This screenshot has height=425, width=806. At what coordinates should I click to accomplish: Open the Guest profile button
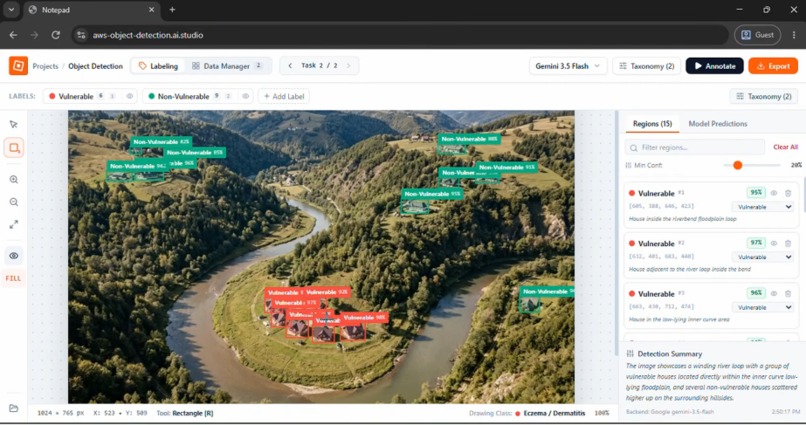[757, 35]
